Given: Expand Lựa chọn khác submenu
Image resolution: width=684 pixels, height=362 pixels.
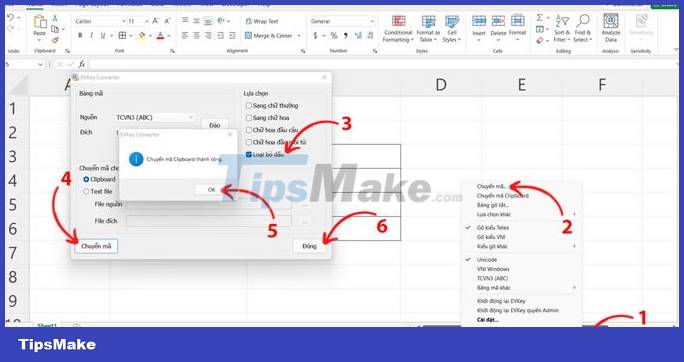Looking at the screenshot, I should [x=526, y=215].
